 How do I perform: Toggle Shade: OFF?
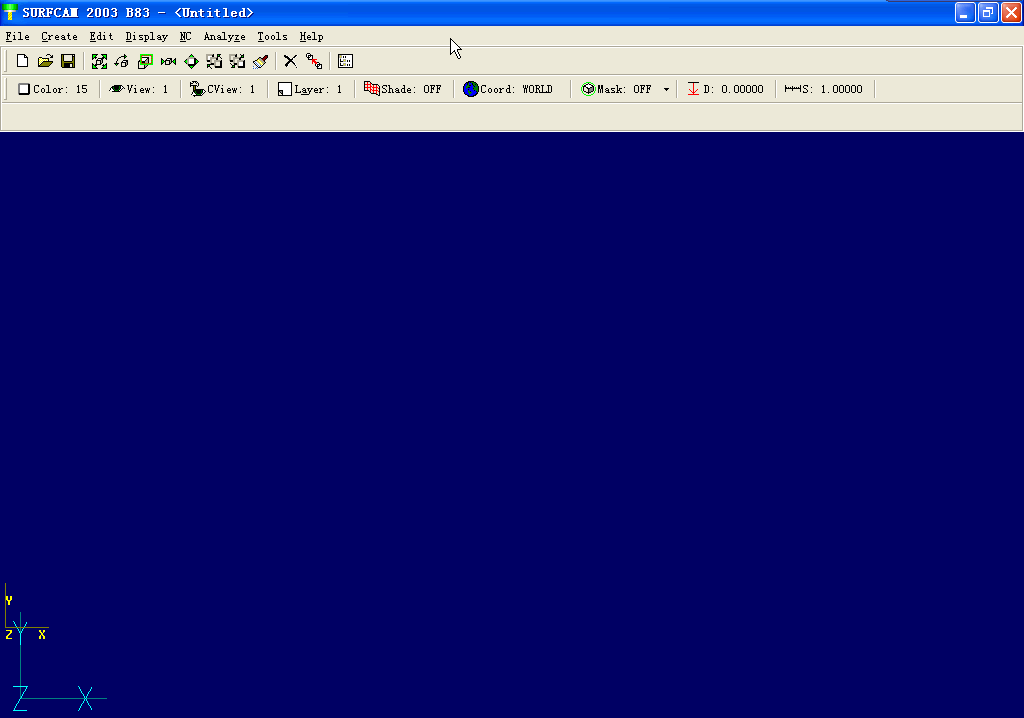(403, 89)
